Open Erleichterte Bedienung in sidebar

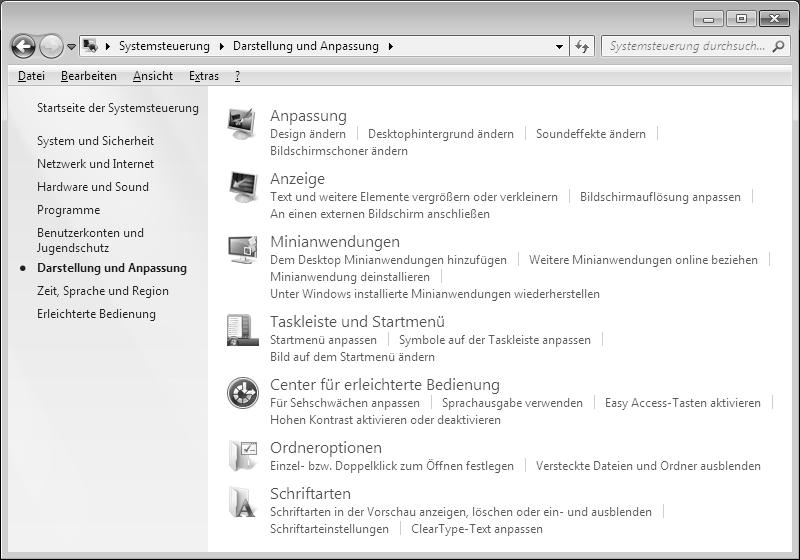[x=96, y=314]
